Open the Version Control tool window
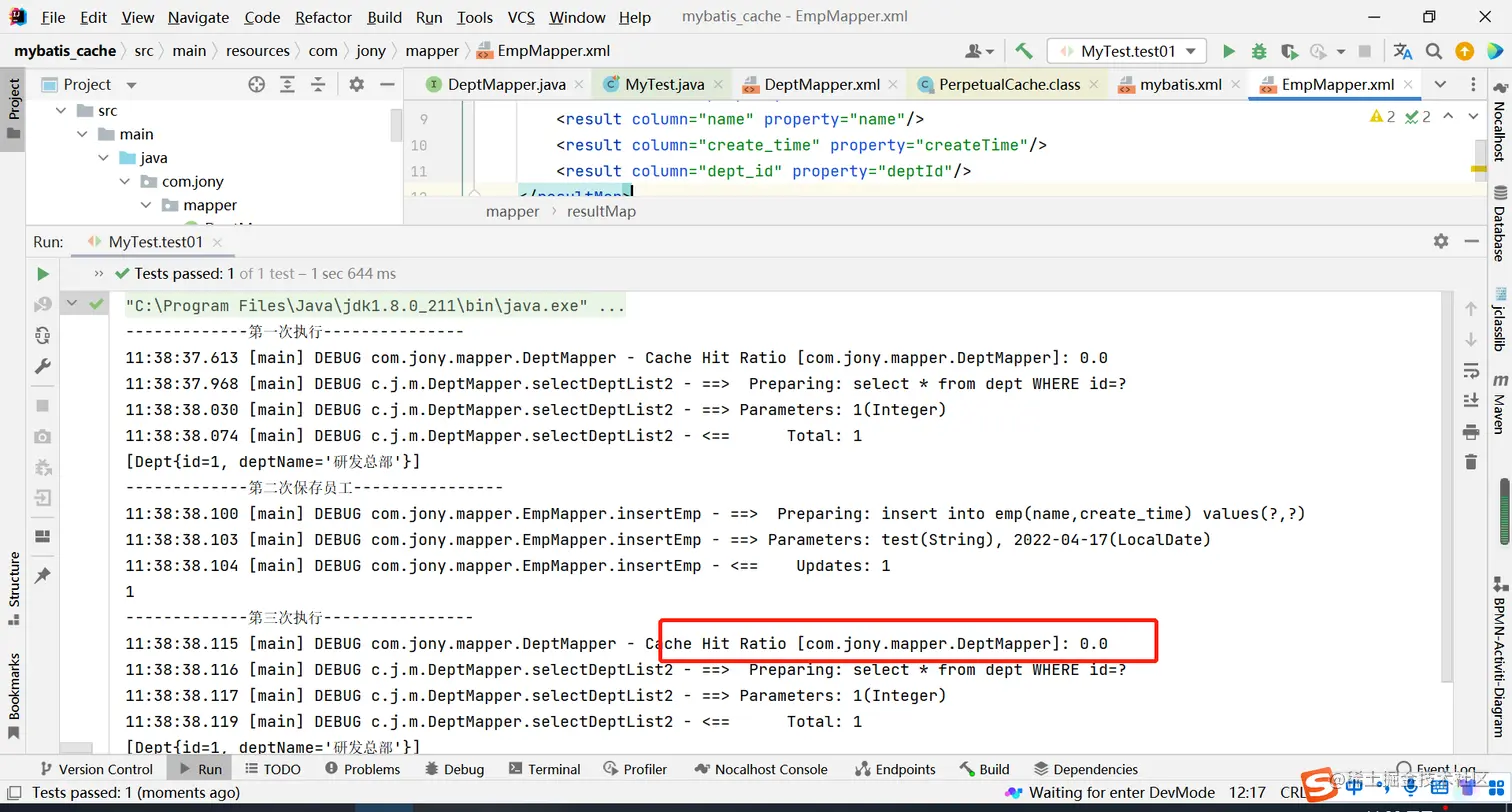This screenshot has height=812, width=1512. 95,769
